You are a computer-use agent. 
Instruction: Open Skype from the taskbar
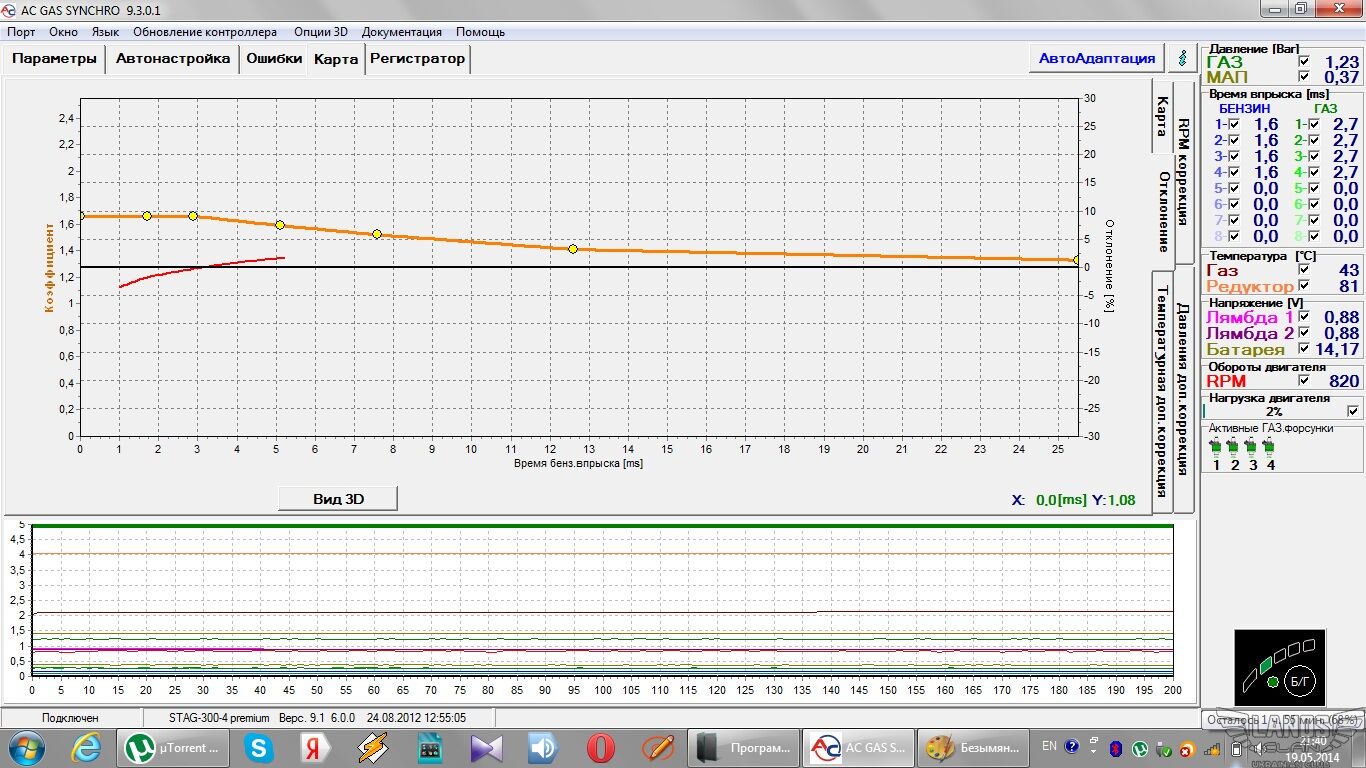tap(259, 747)
